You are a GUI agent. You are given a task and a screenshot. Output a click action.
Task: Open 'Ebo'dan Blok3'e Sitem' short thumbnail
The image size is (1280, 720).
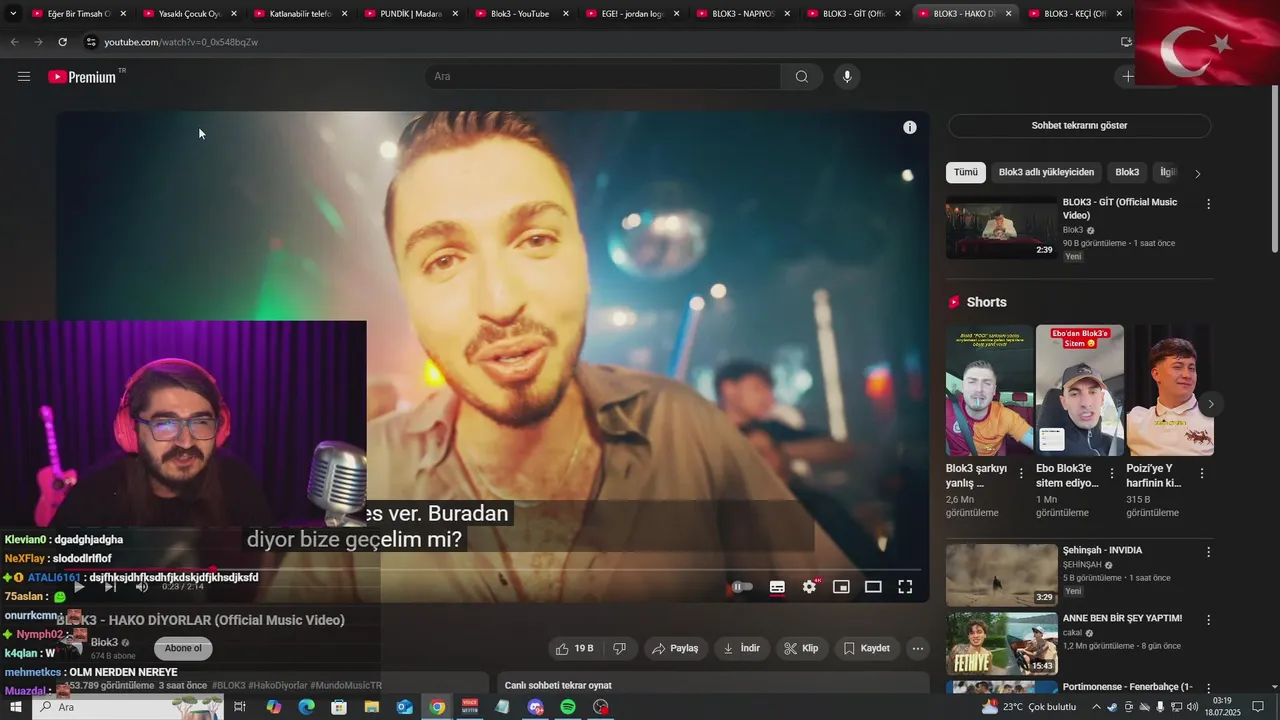(1080, 390)
